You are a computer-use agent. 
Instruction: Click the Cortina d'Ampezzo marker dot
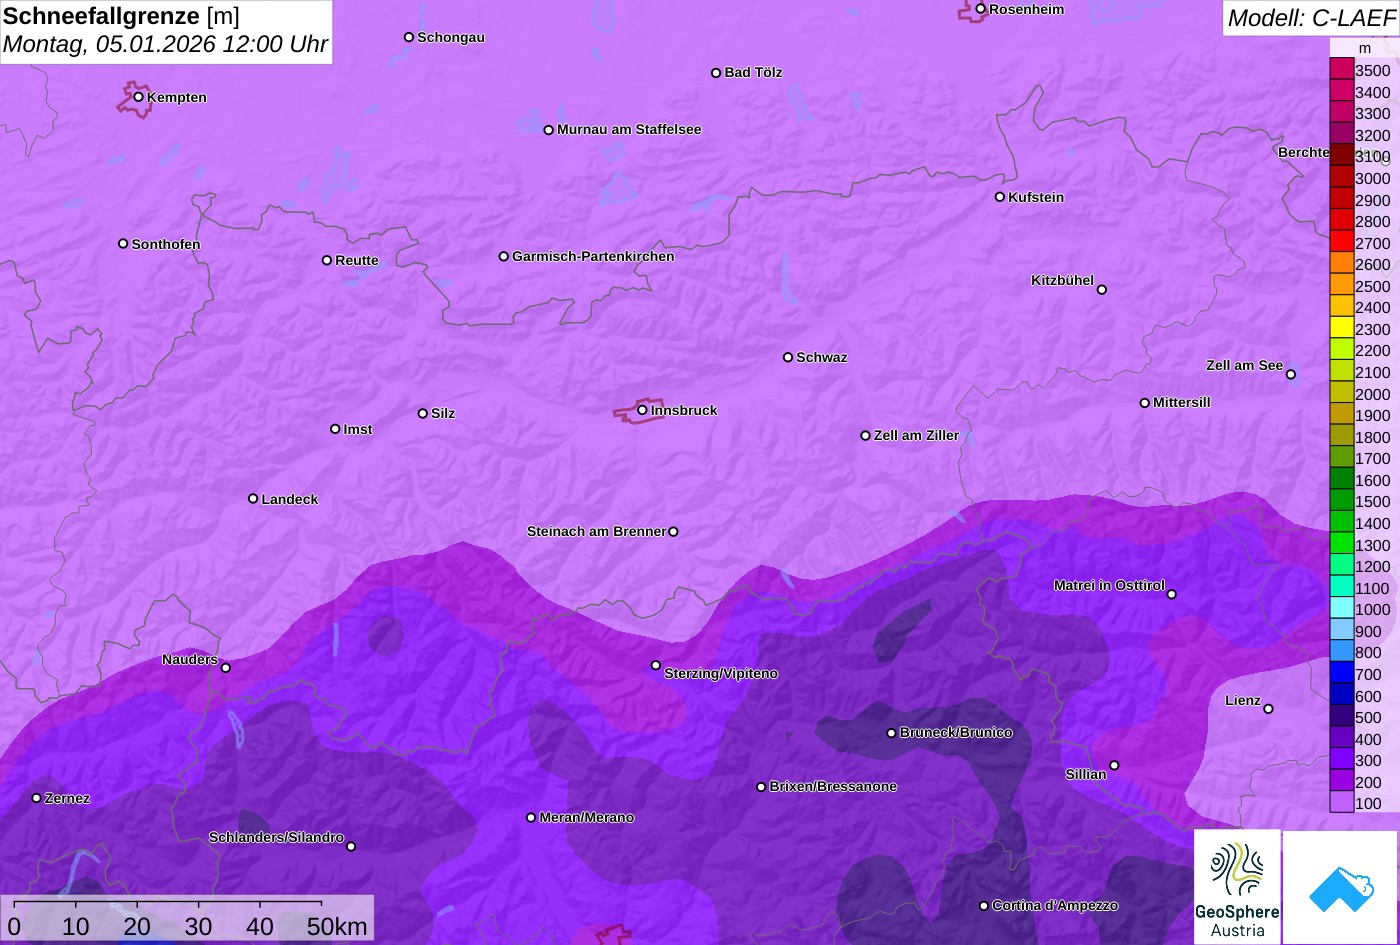984,906
